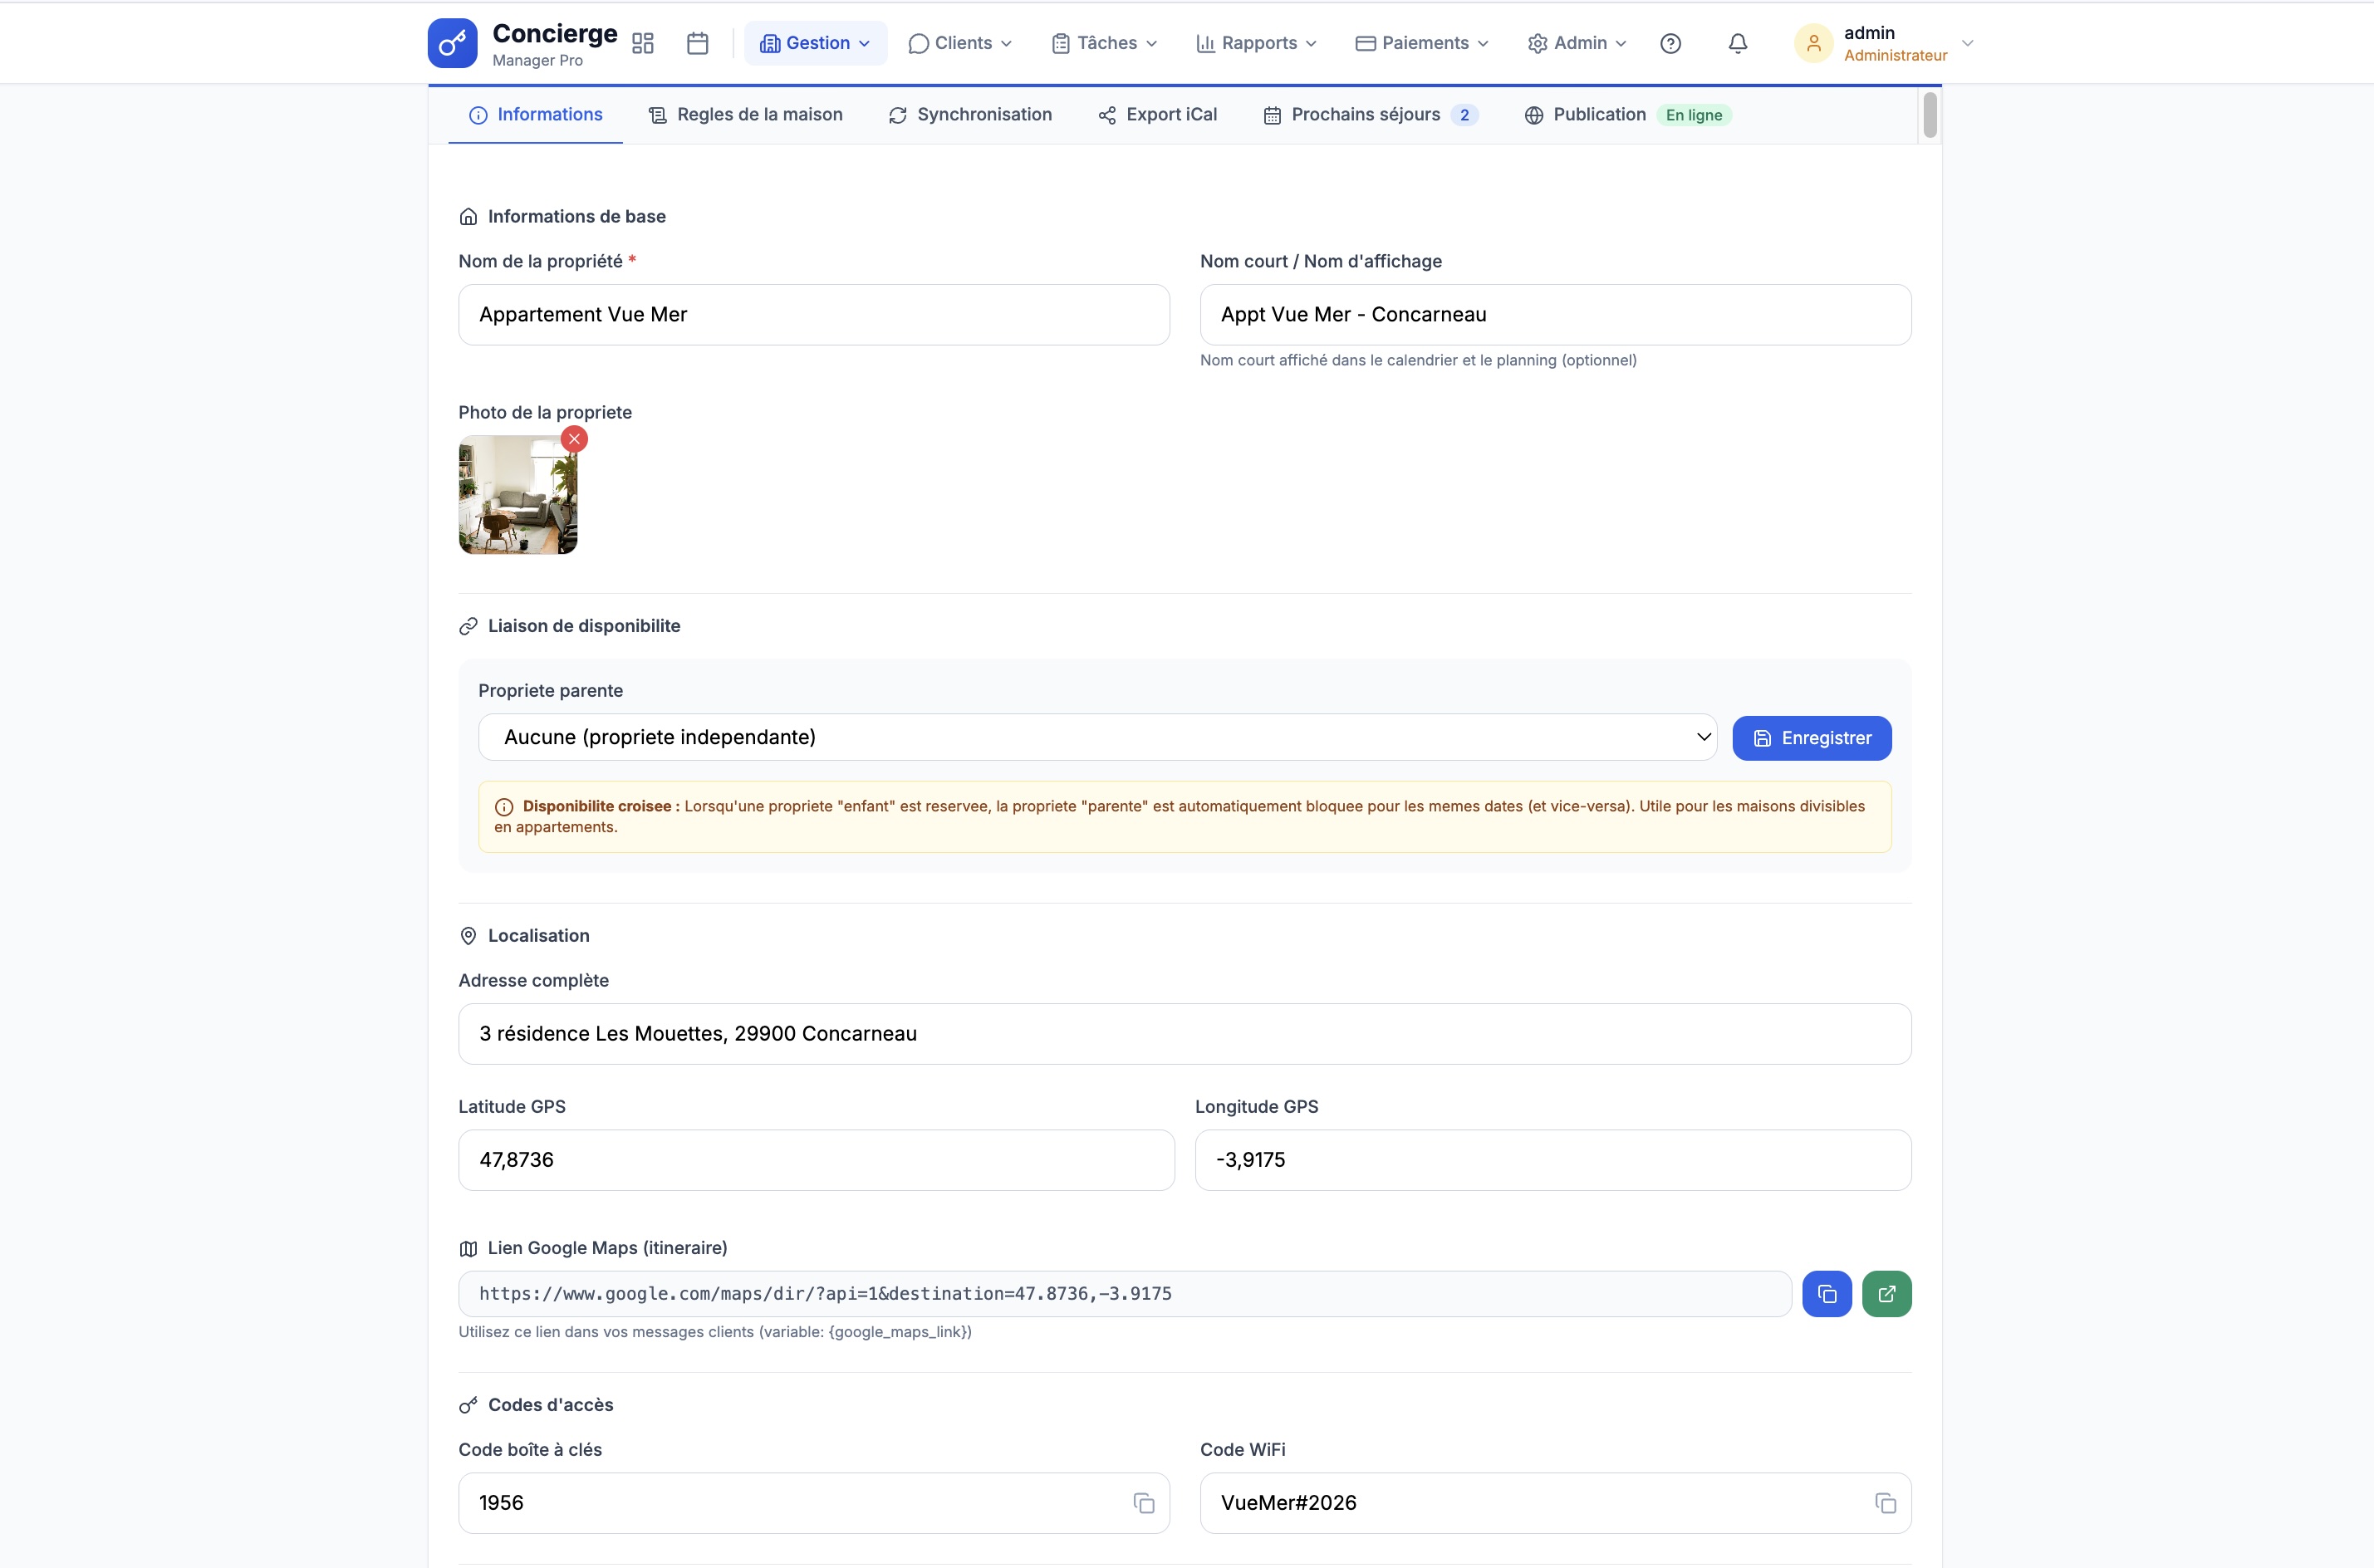Click the Adresse complète field
This screenshot has width=2374, height=1568.
[1184, 1034]
